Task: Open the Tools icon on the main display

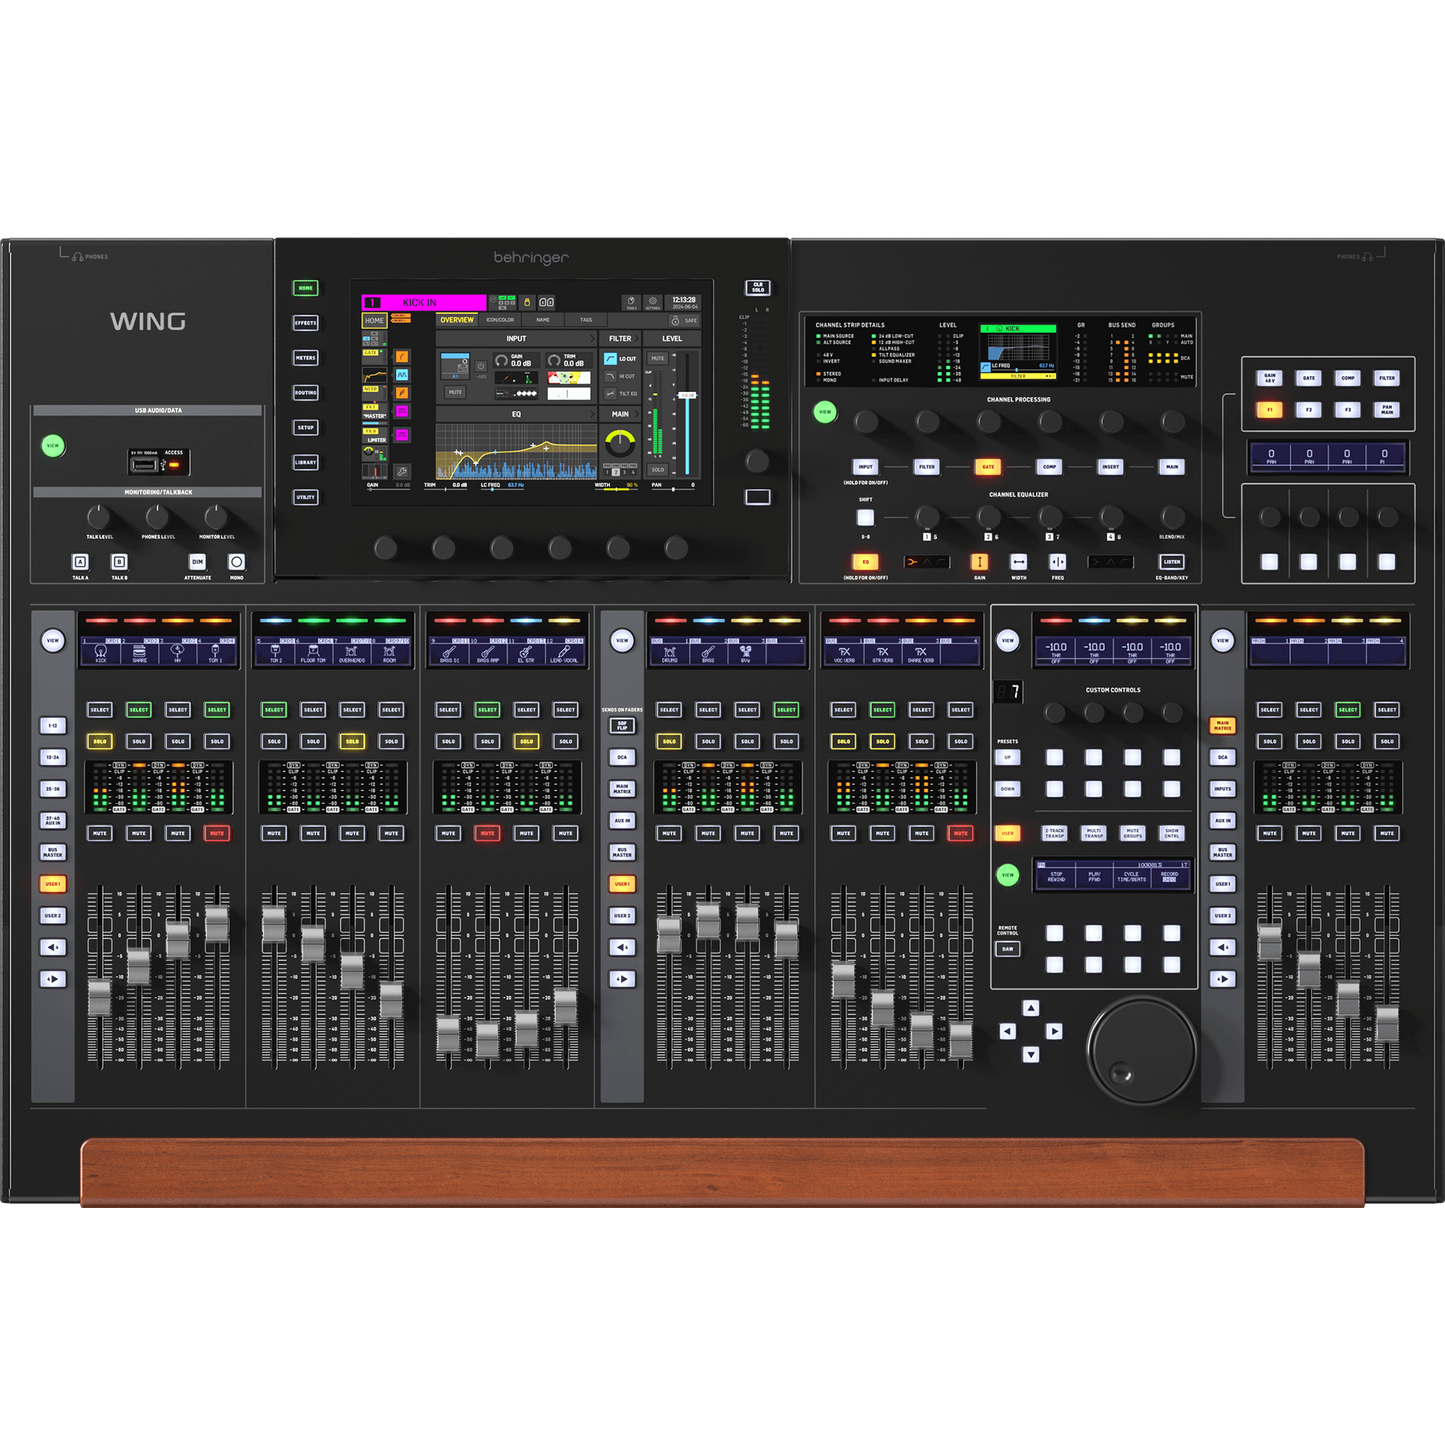Action: (x=631, y=303)
